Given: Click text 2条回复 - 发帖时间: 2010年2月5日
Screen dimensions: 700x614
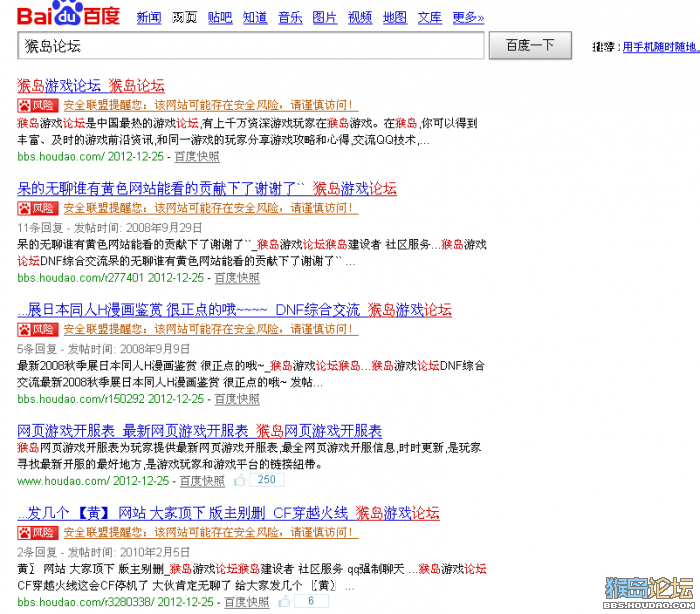Looking at the screenshot, I should coord(104,553).
